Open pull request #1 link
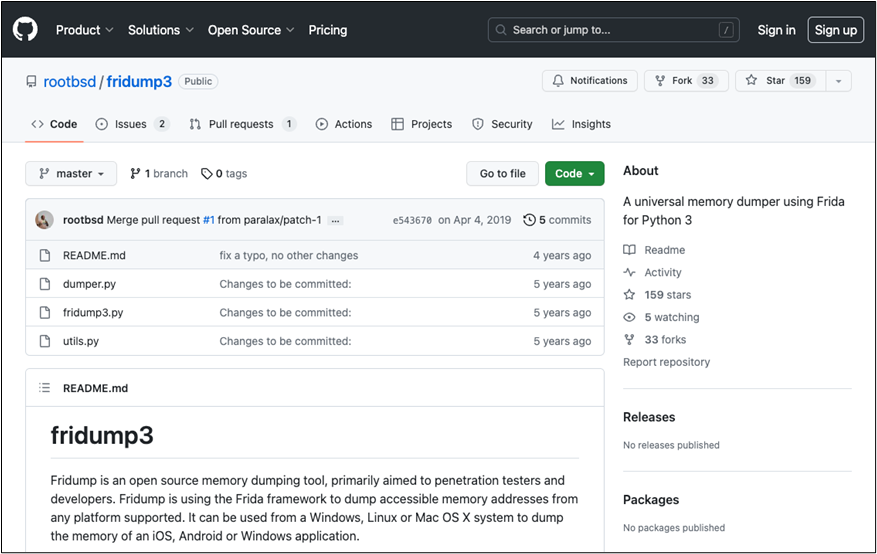Image resolution: width=877 pixels, height=554 pixels. coord(209,220)
